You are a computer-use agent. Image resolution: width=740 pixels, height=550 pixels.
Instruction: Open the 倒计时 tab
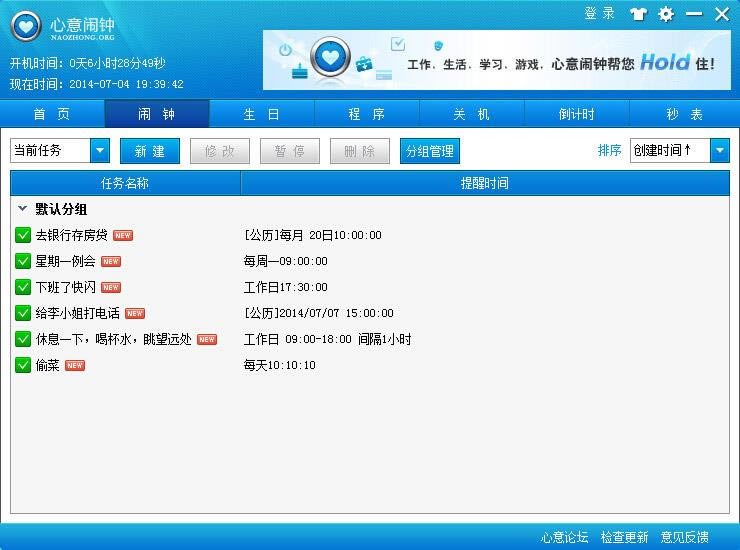pos(576,114)
